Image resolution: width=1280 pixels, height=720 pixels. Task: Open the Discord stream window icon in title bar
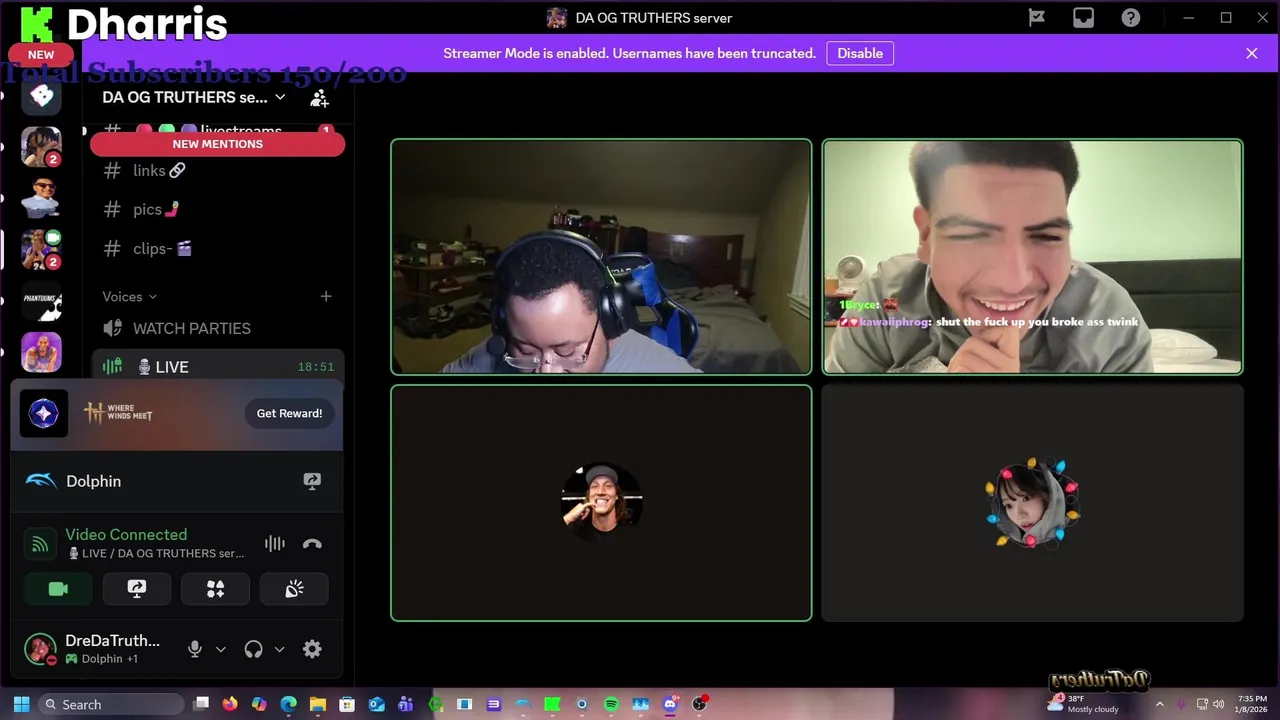1084,17
